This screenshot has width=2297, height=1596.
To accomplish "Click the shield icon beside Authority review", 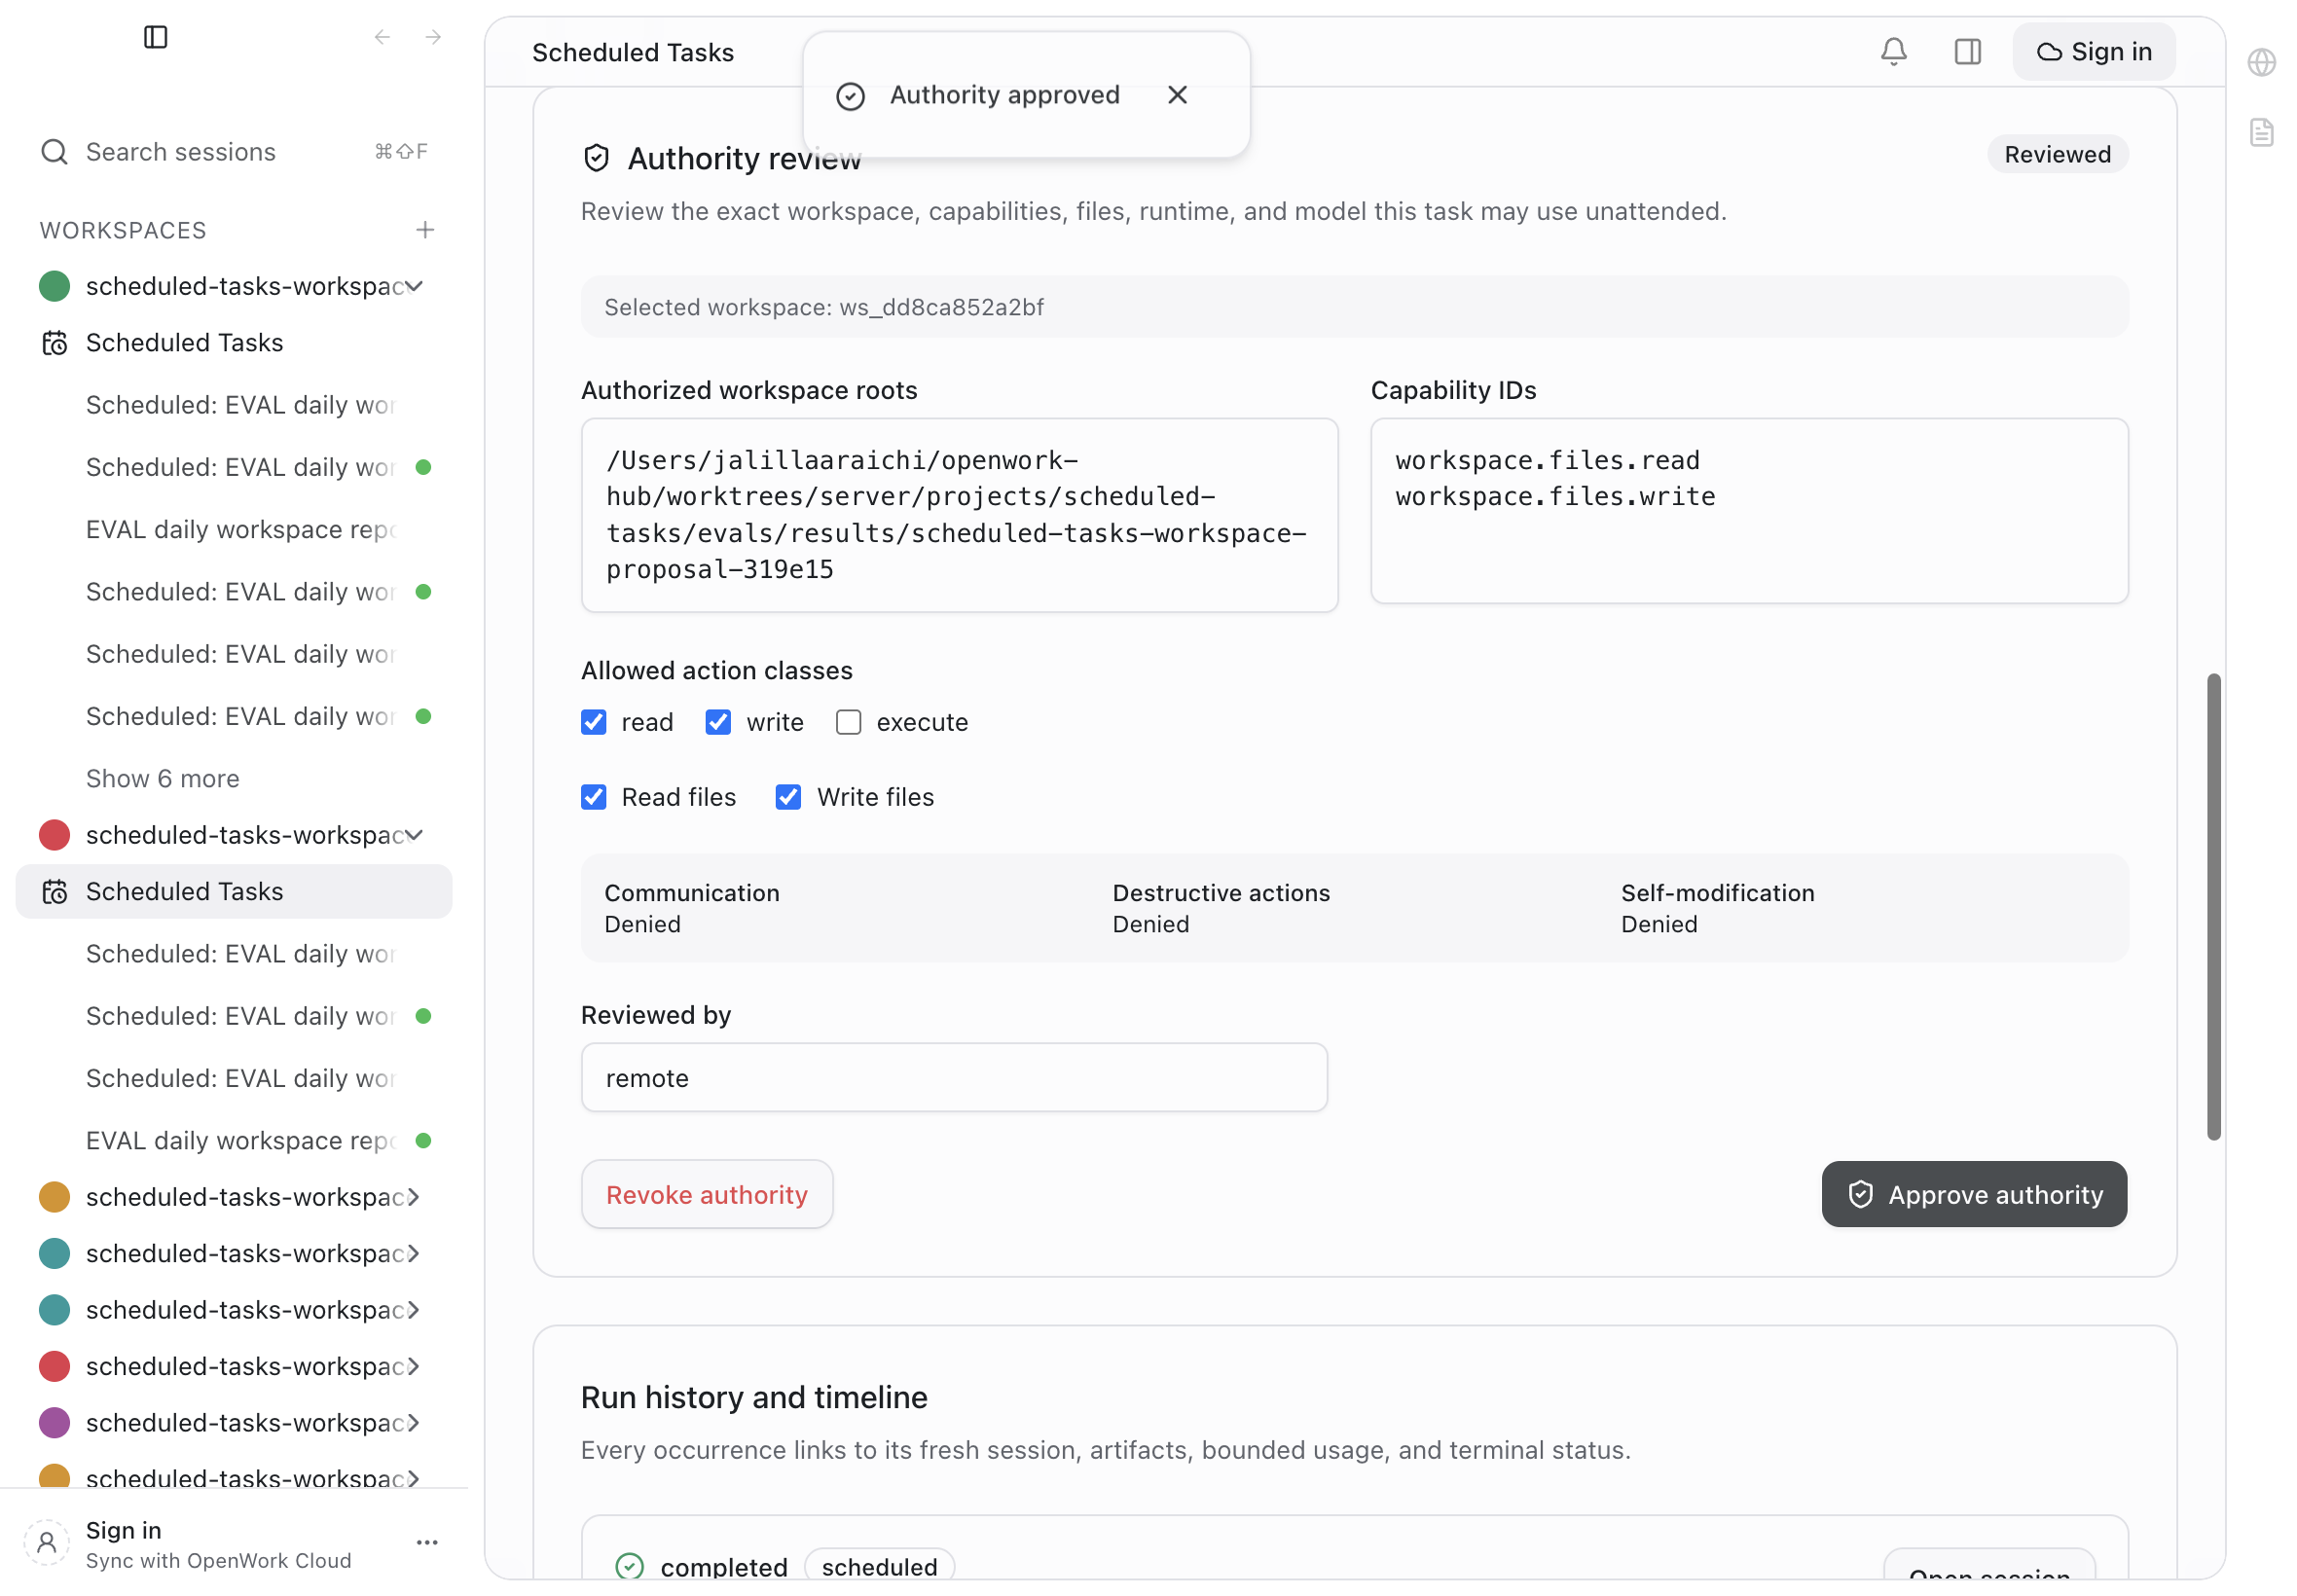I will pos(596,158).
